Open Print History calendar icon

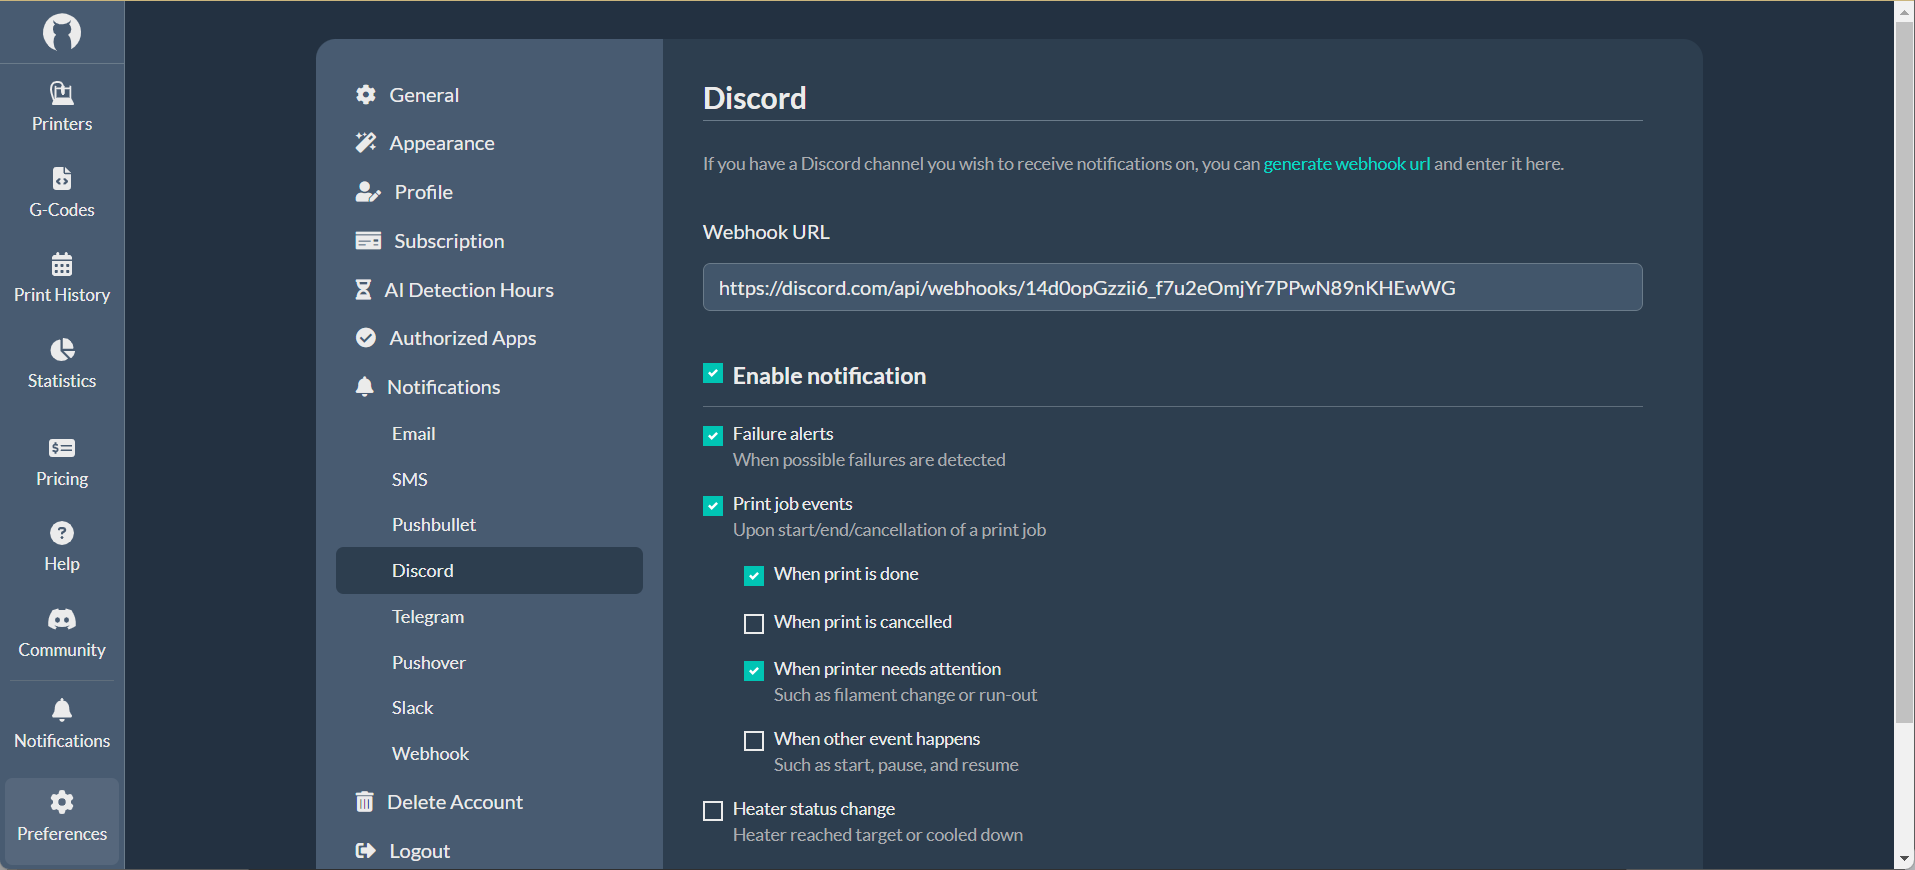coord(62,264)
